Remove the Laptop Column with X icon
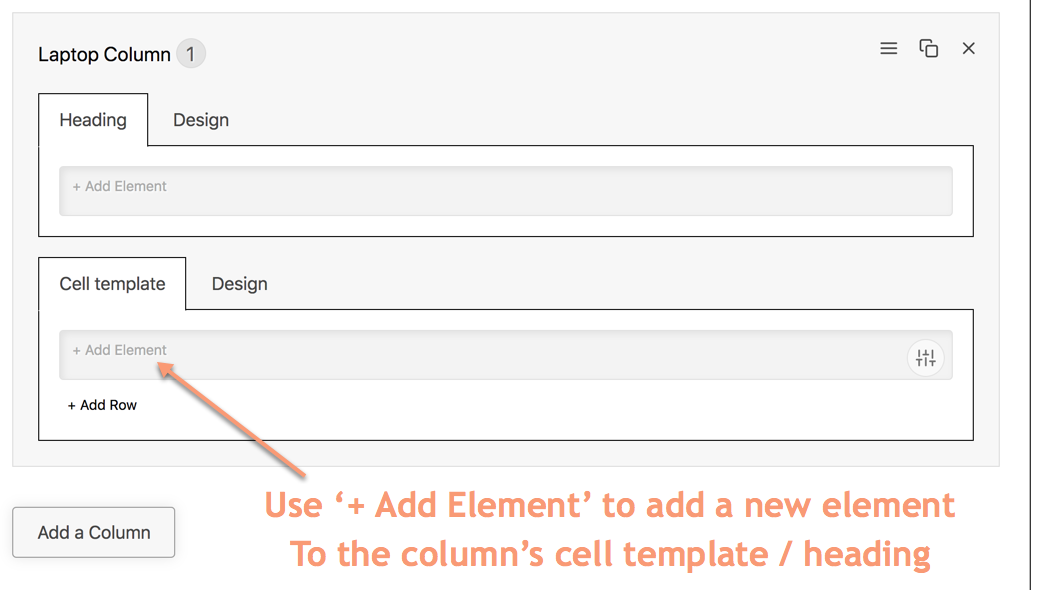 968,48
